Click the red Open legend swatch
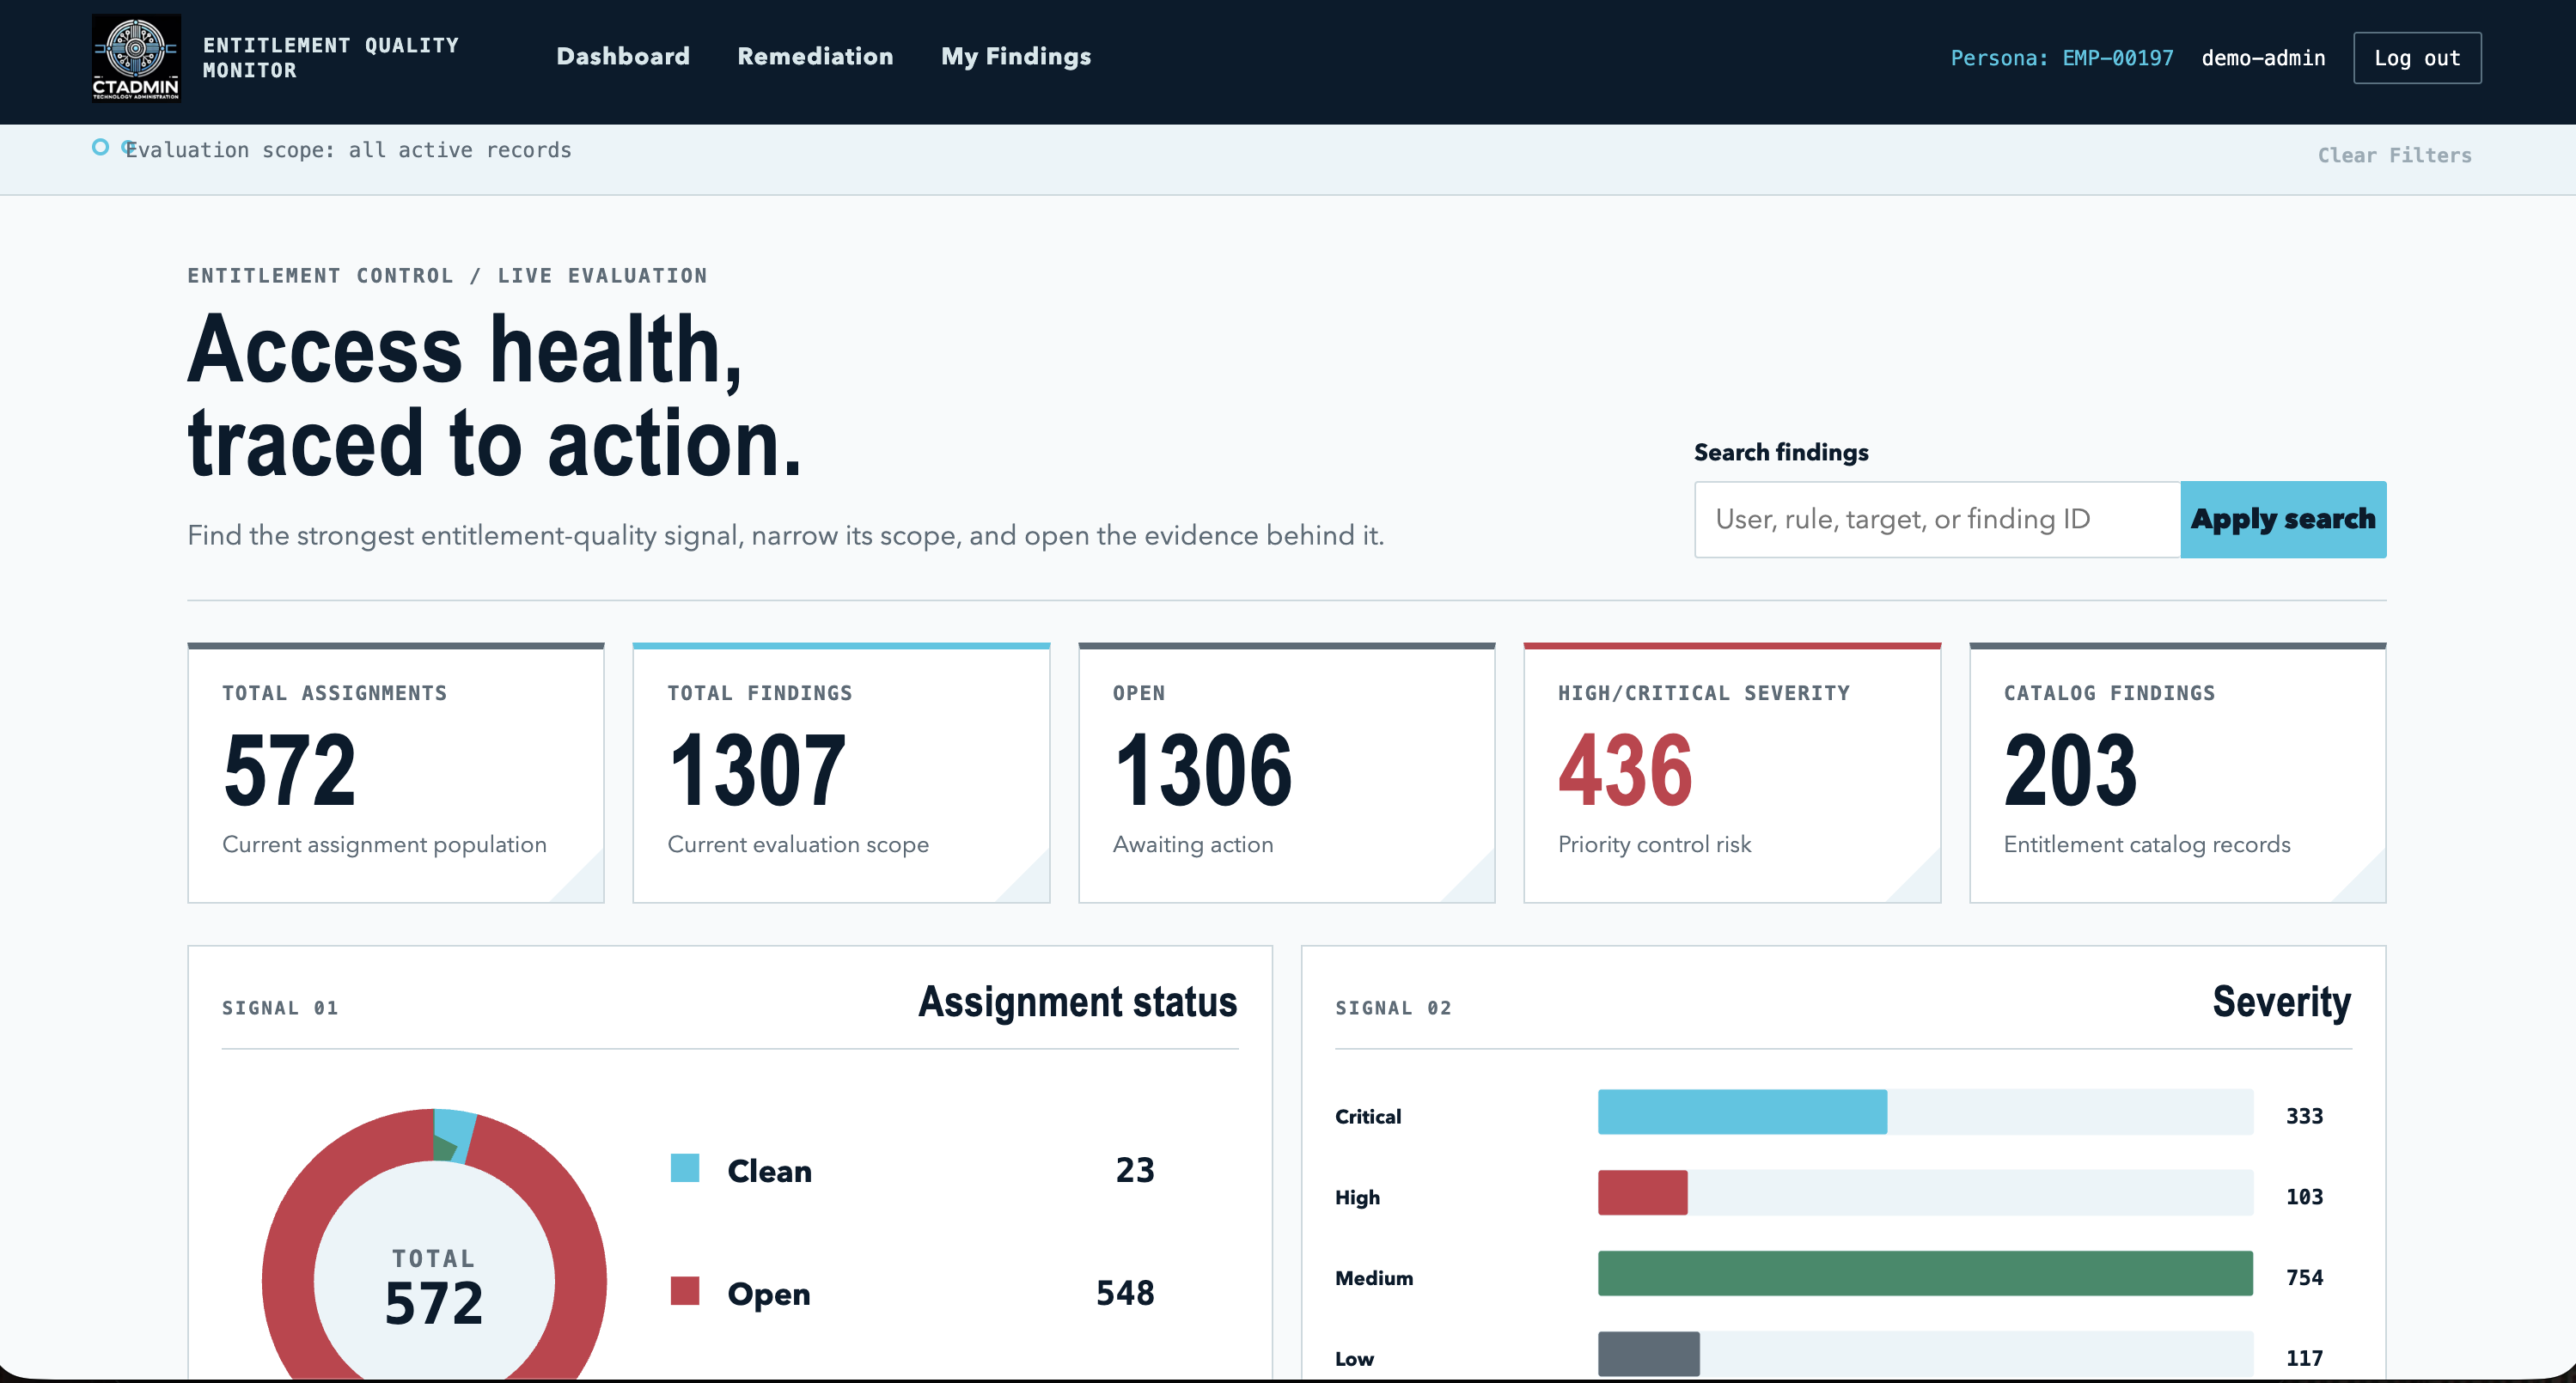 pyautogui.click(x=684, y=1291)
